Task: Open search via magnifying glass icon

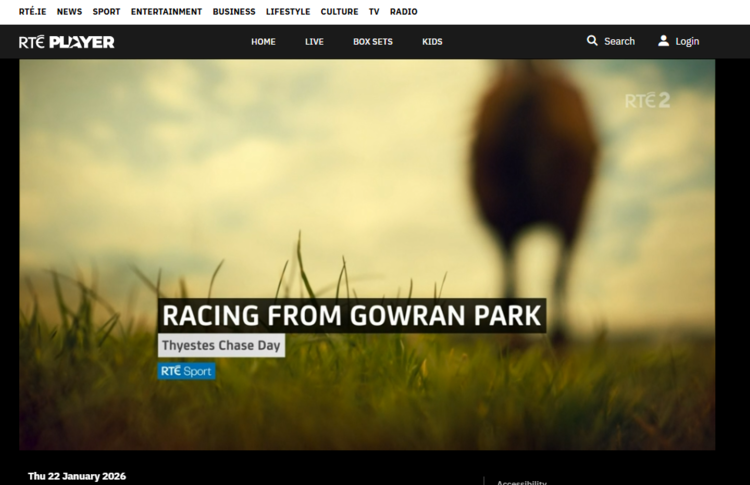Action: pos(592,41)
